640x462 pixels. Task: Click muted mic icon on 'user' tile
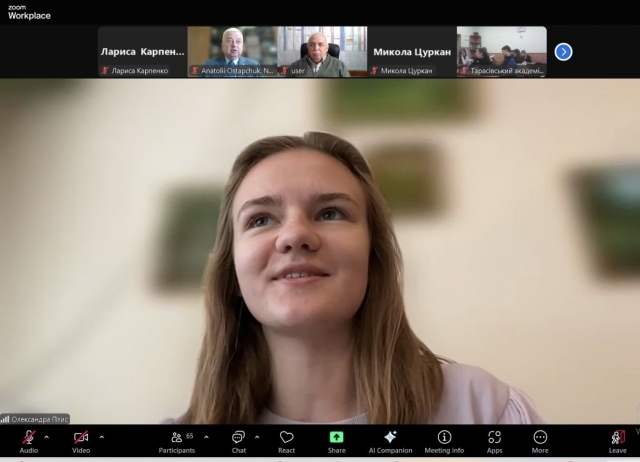pyautogui.click(x=285, y=71)
